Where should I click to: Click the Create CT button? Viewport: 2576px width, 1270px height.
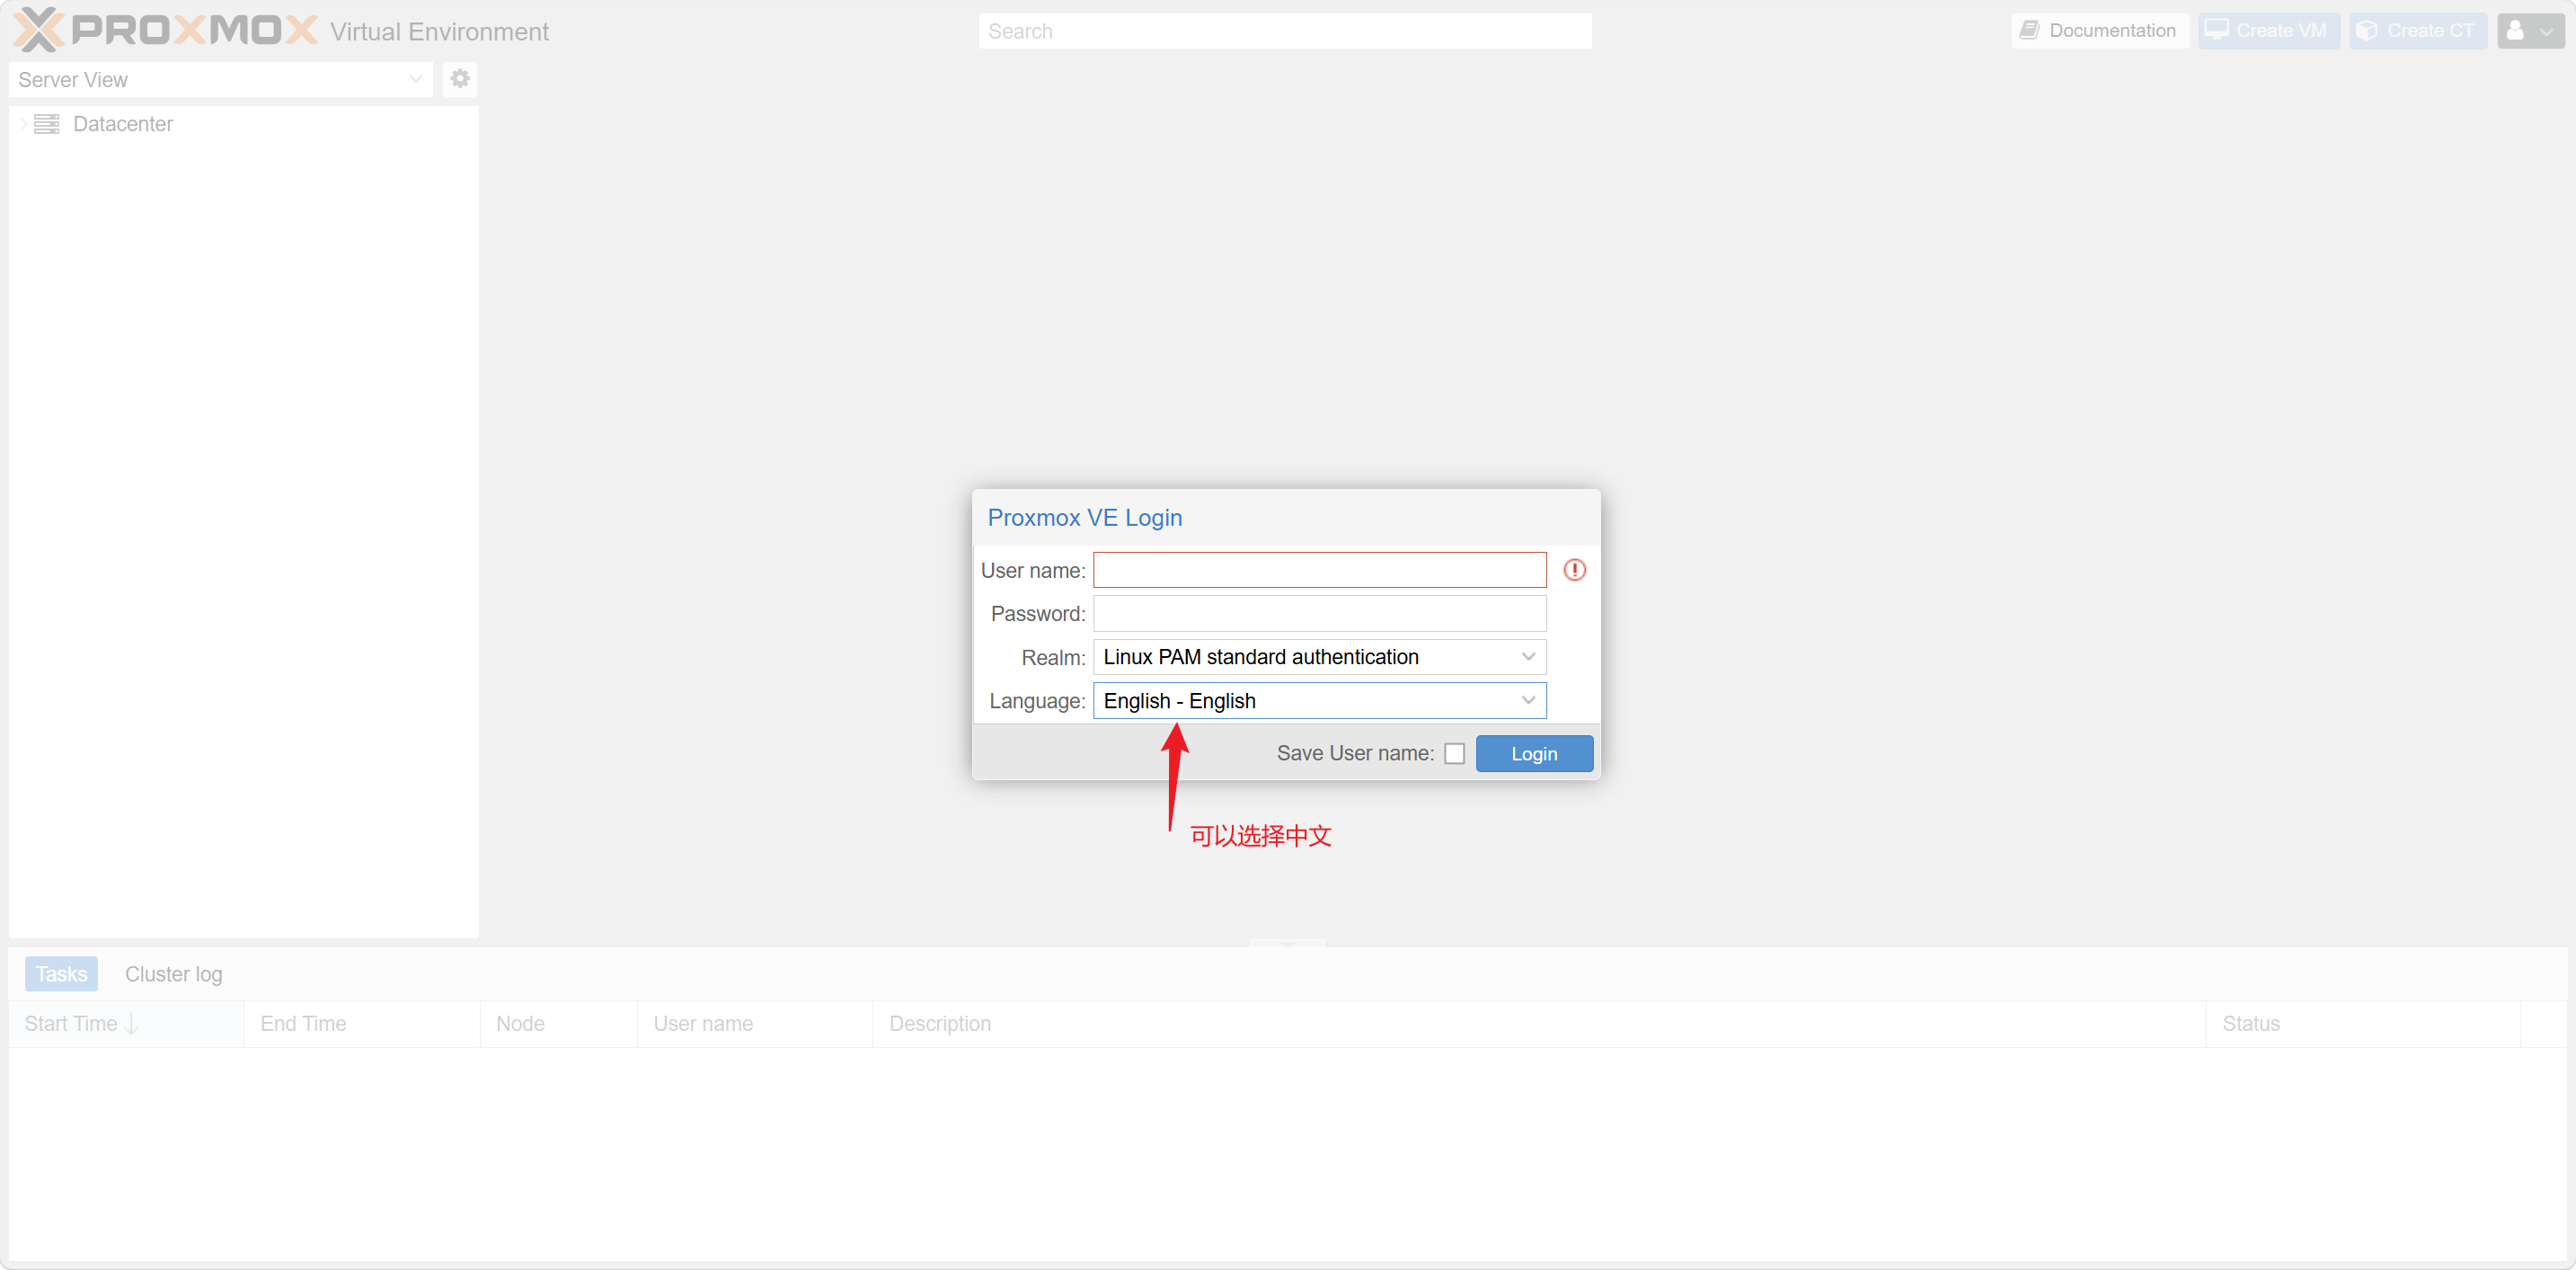point(2417,31)
